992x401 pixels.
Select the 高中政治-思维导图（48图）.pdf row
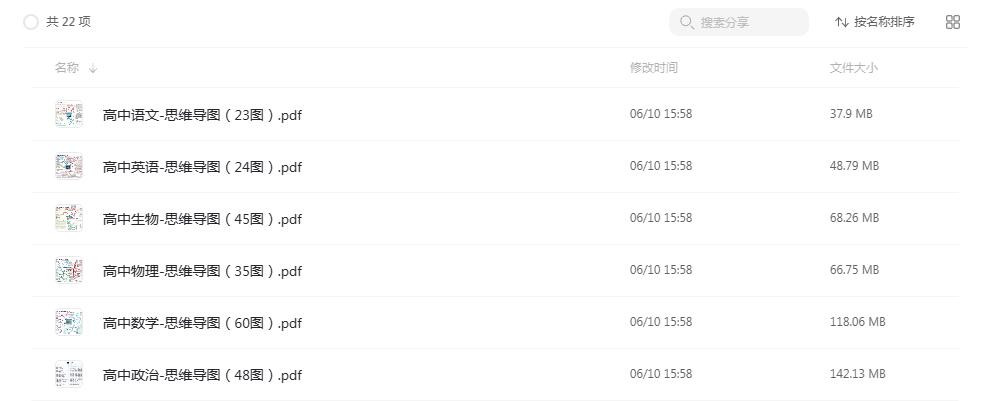tap(495, 374)
